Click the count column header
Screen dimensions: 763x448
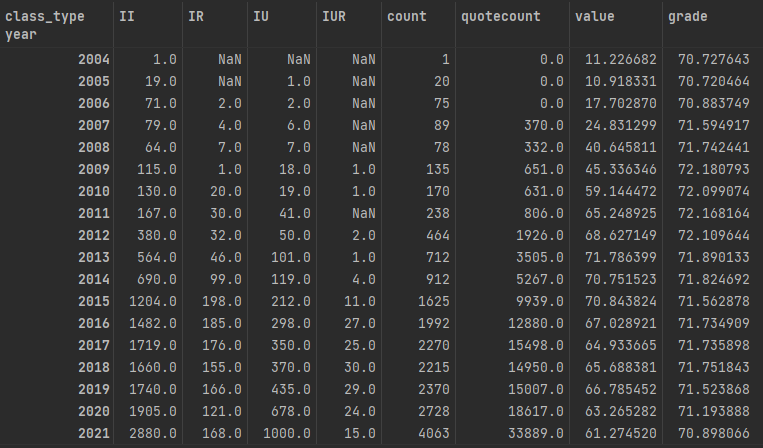pos(409,17)
